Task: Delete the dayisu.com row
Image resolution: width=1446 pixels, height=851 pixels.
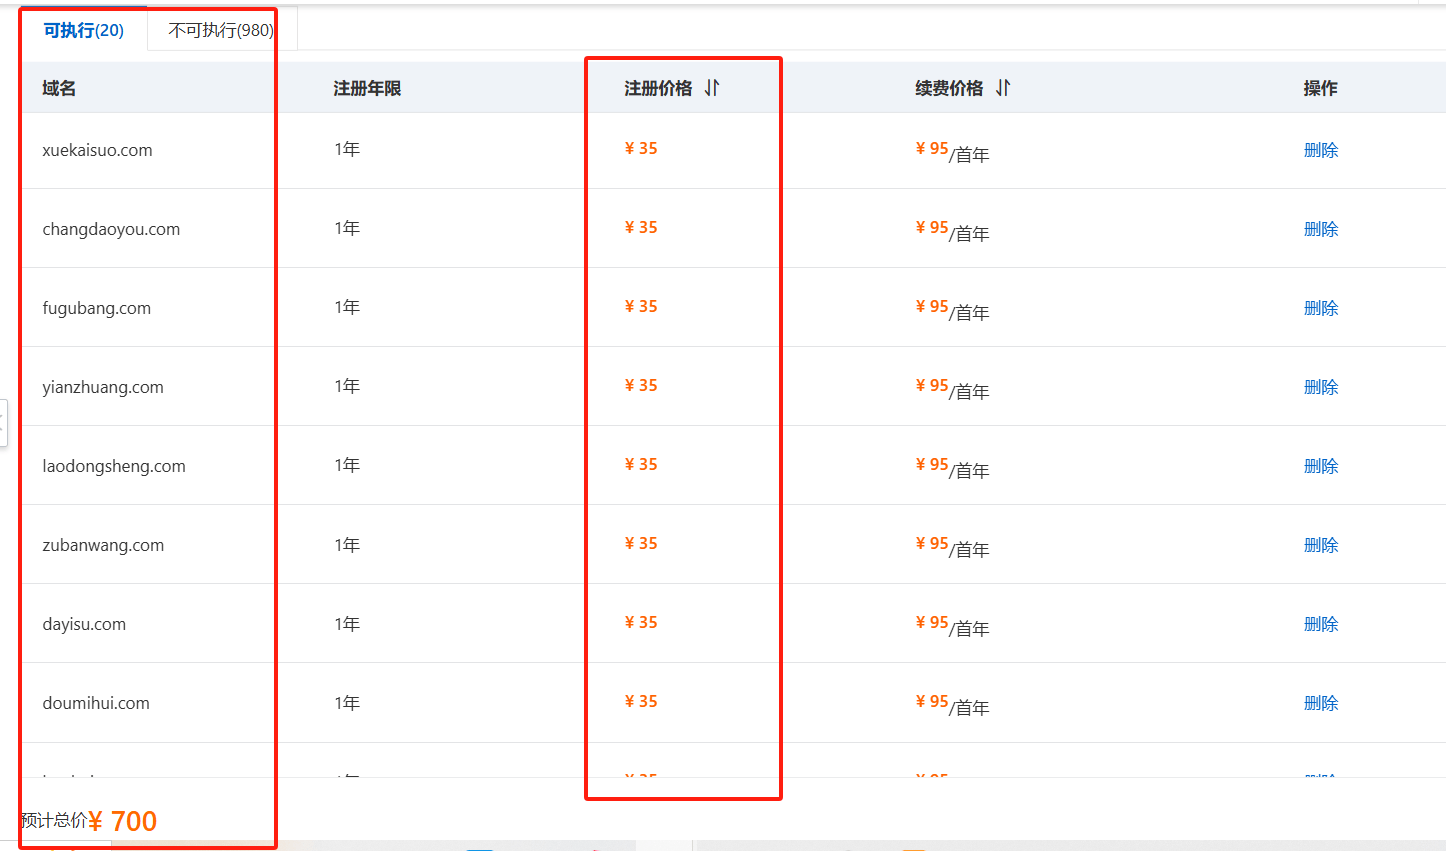Action: (x=1321, y=624)
